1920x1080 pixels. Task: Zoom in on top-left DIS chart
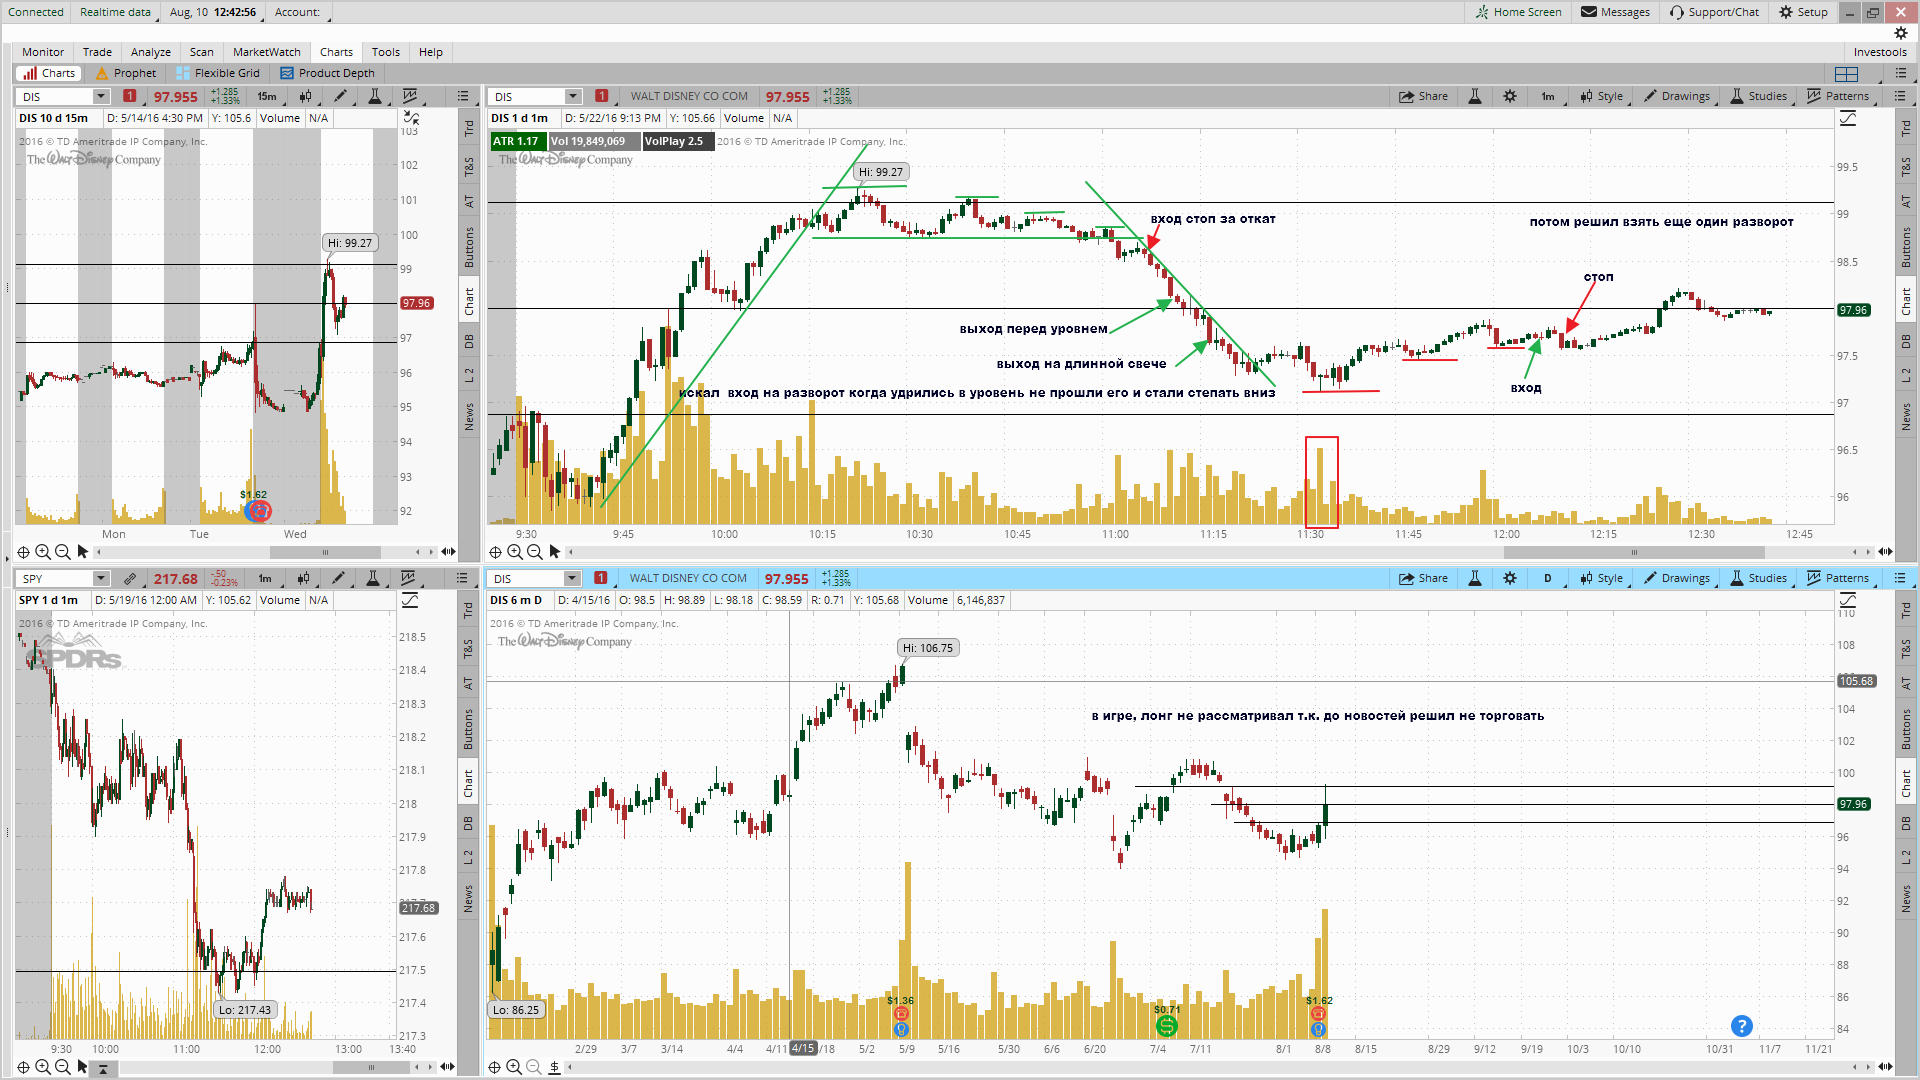43,552
